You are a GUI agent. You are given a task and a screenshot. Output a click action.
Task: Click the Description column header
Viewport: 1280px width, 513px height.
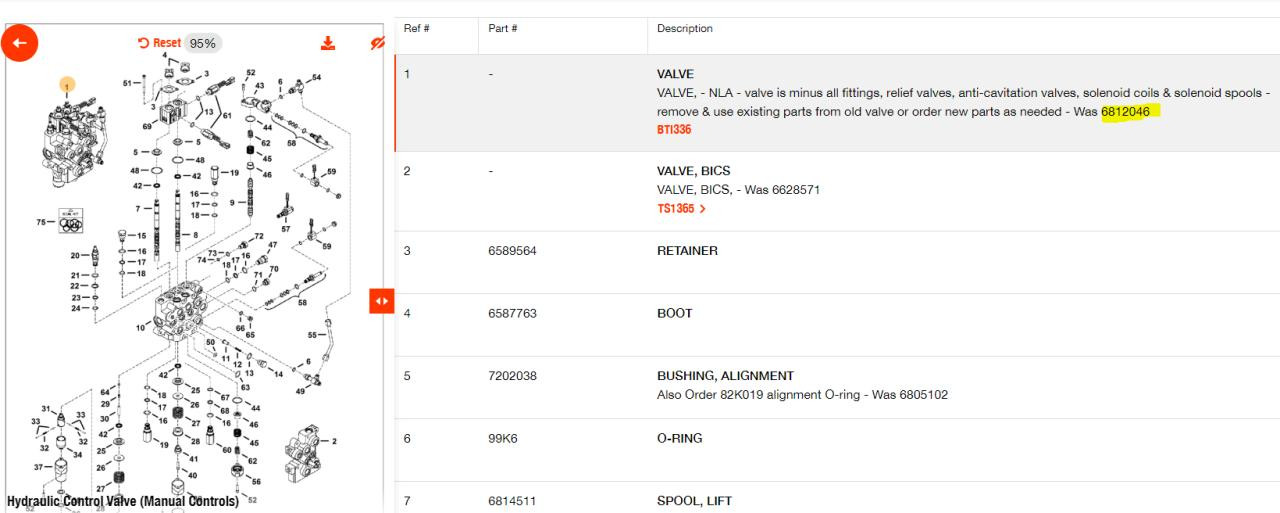[684, 28]
